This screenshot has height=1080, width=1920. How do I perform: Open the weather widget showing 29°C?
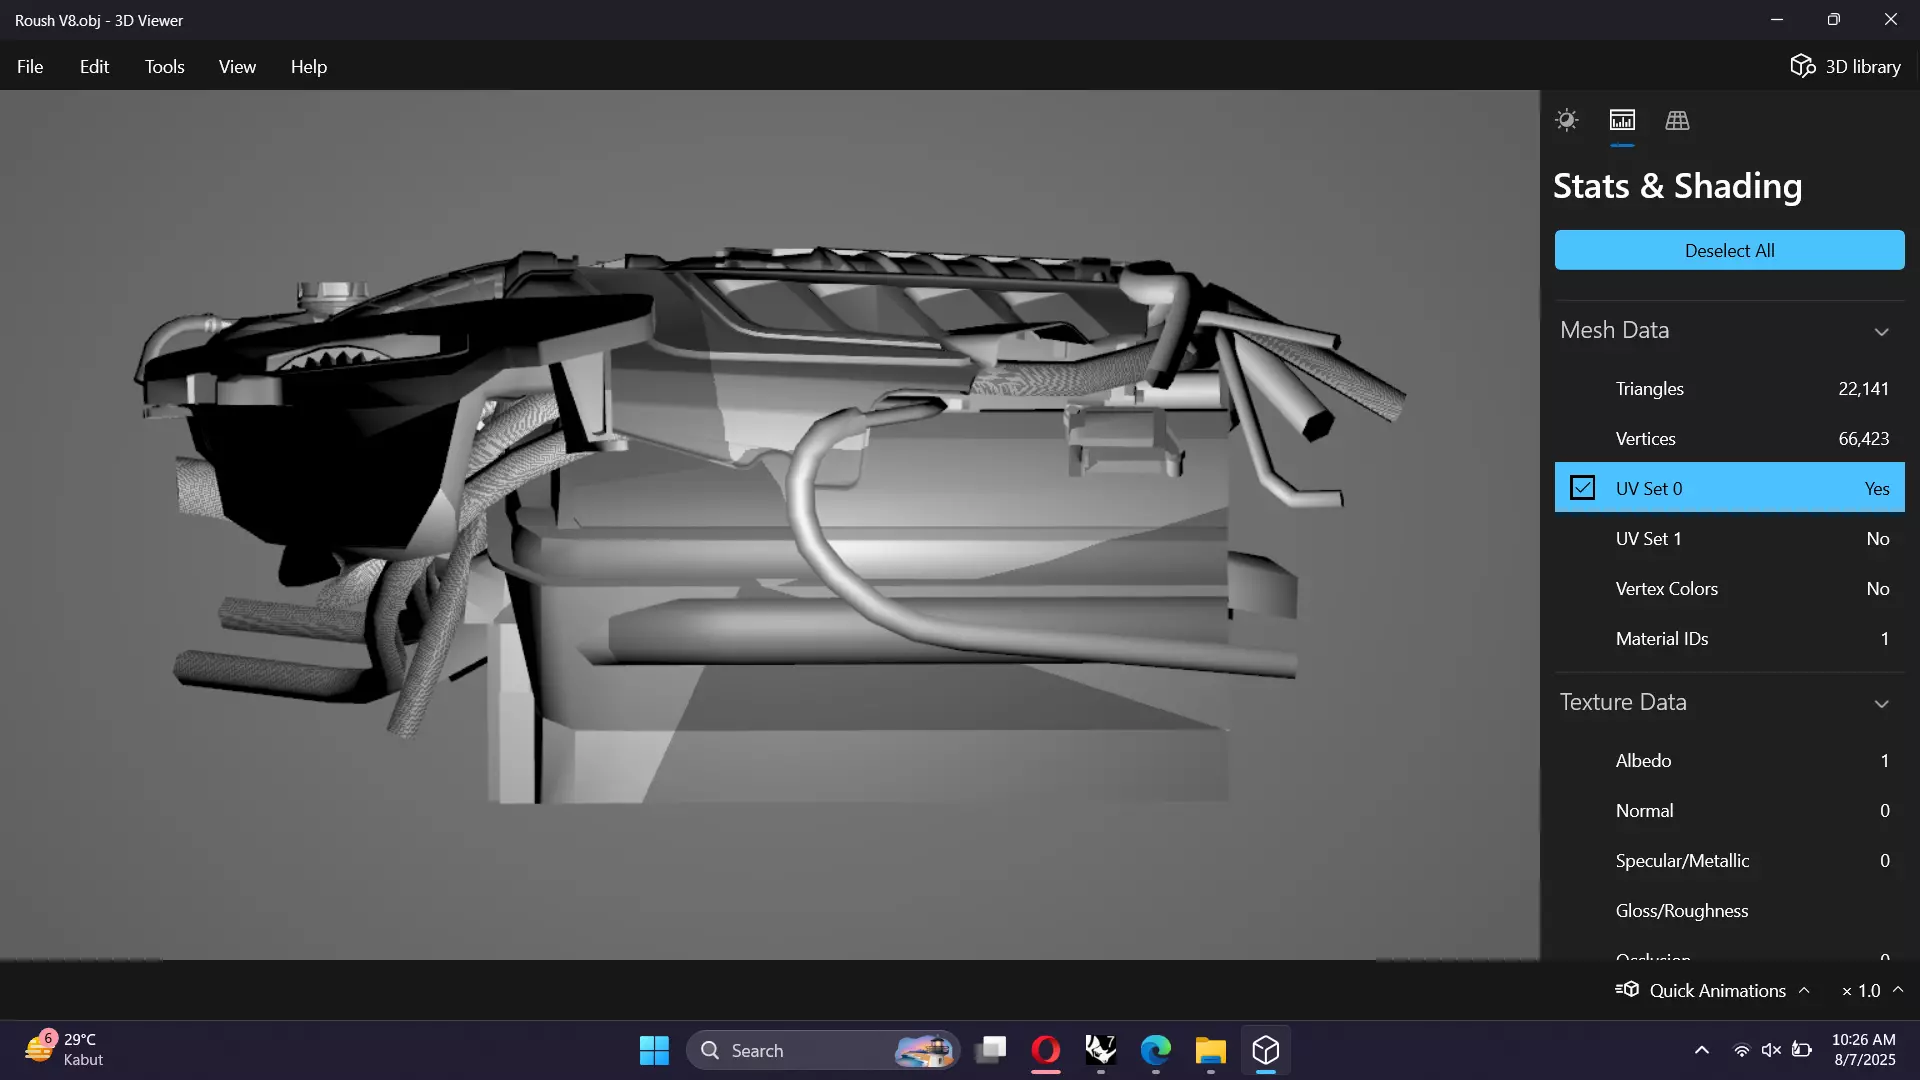[x=64, y=1050]
